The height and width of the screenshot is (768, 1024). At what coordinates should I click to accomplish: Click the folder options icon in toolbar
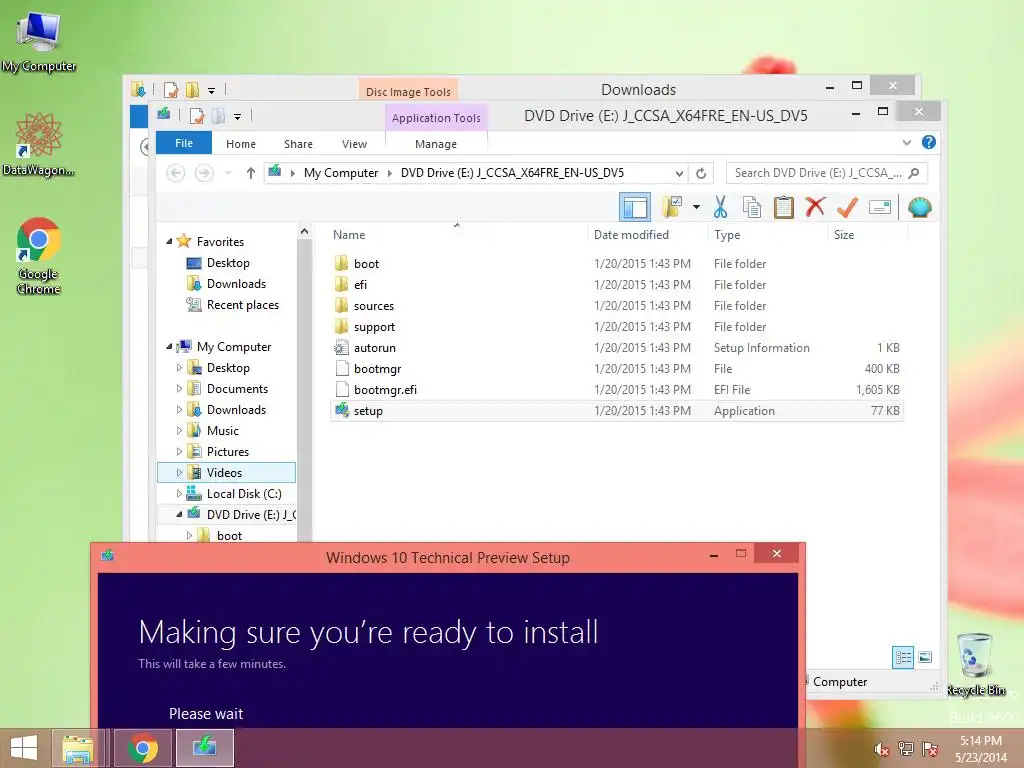(672, 207)
